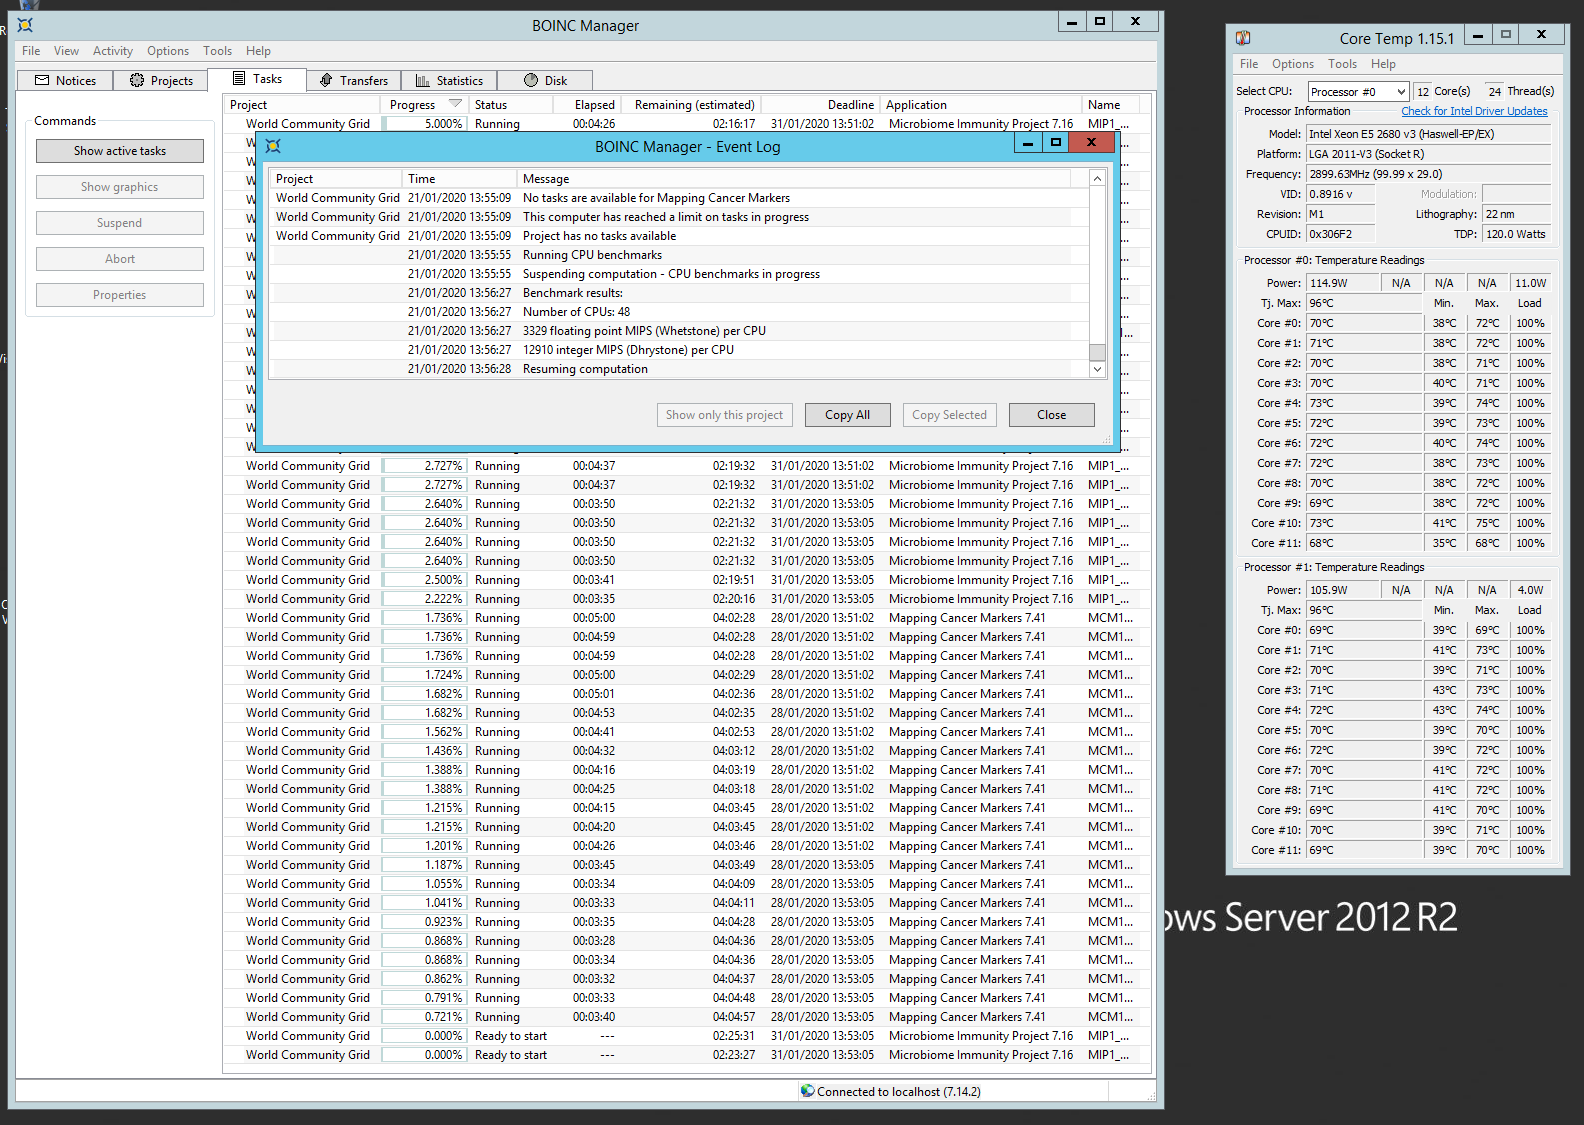Click the Show graphics button
Image resolution: width=1584 pixels, height=1125 pixels.
coord(120,187)
